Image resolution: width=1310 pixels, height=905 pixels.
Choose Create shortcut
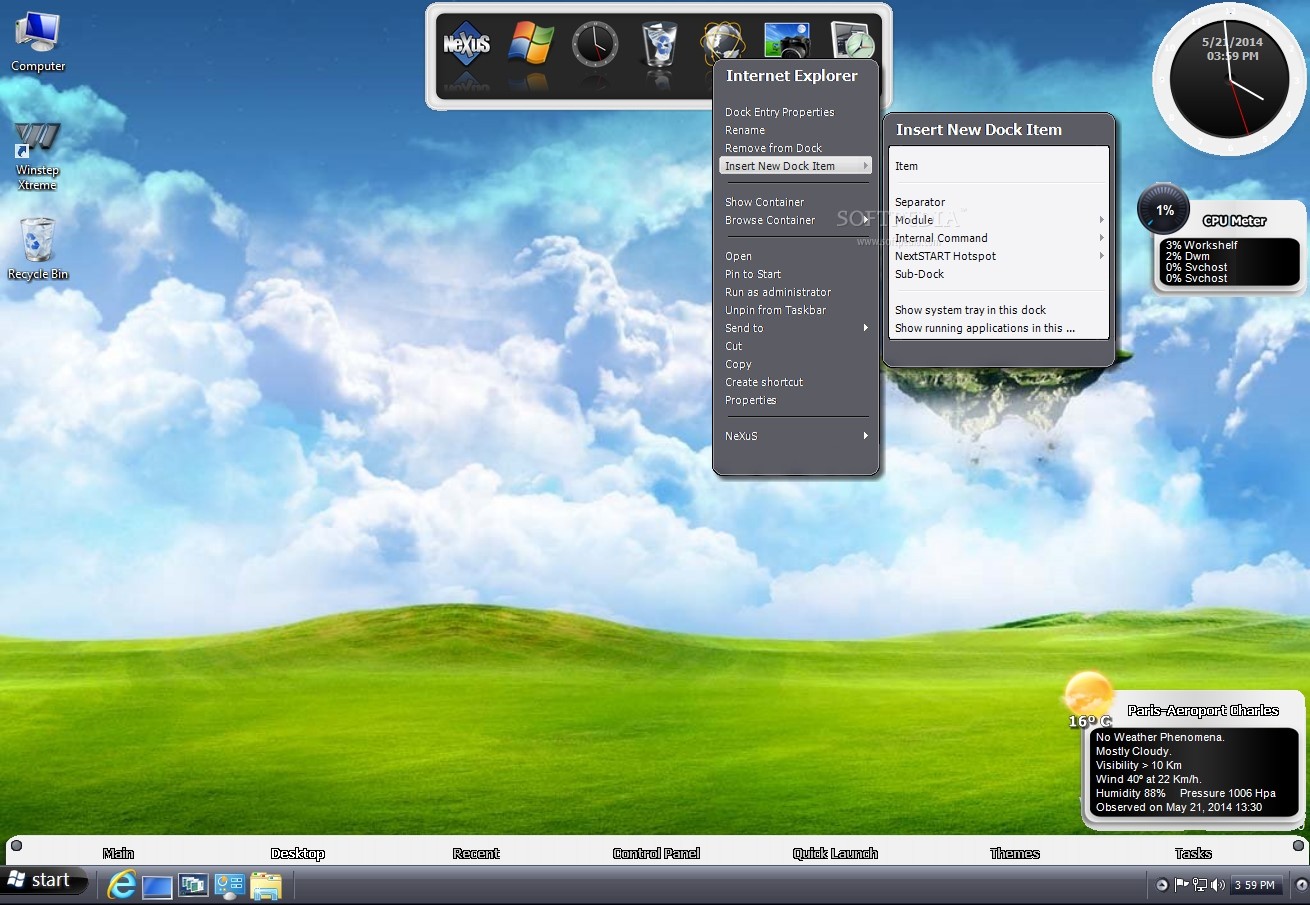tap(795, 382)
